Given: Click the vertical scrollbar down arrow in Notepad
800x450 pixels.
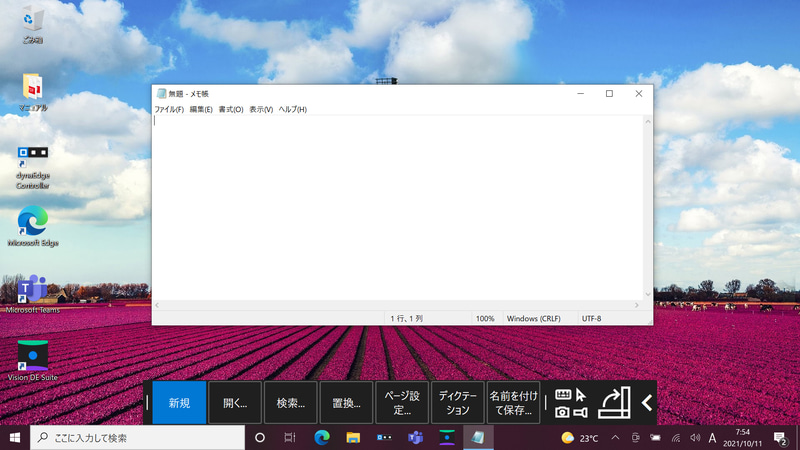Looking at the screenshot, I should point(648,294).
